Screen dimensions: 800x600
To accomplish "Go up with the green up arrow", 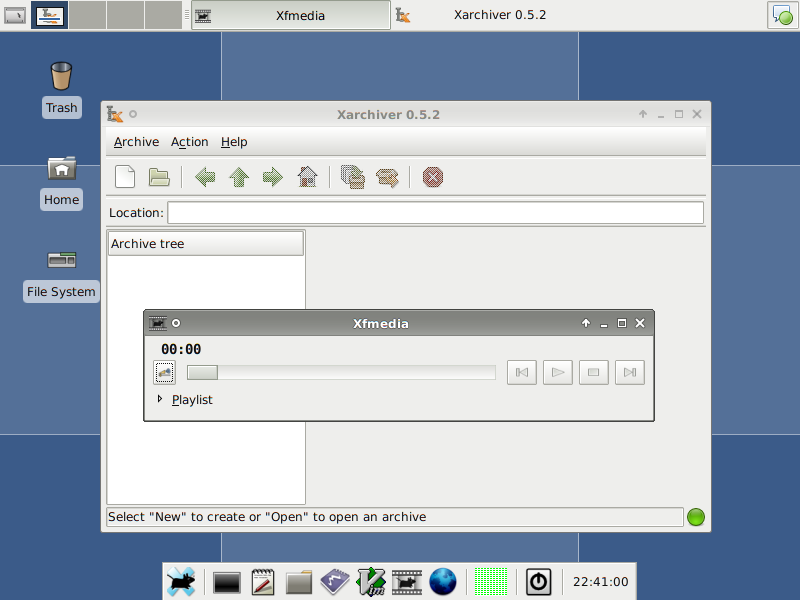I will [239, 177].
